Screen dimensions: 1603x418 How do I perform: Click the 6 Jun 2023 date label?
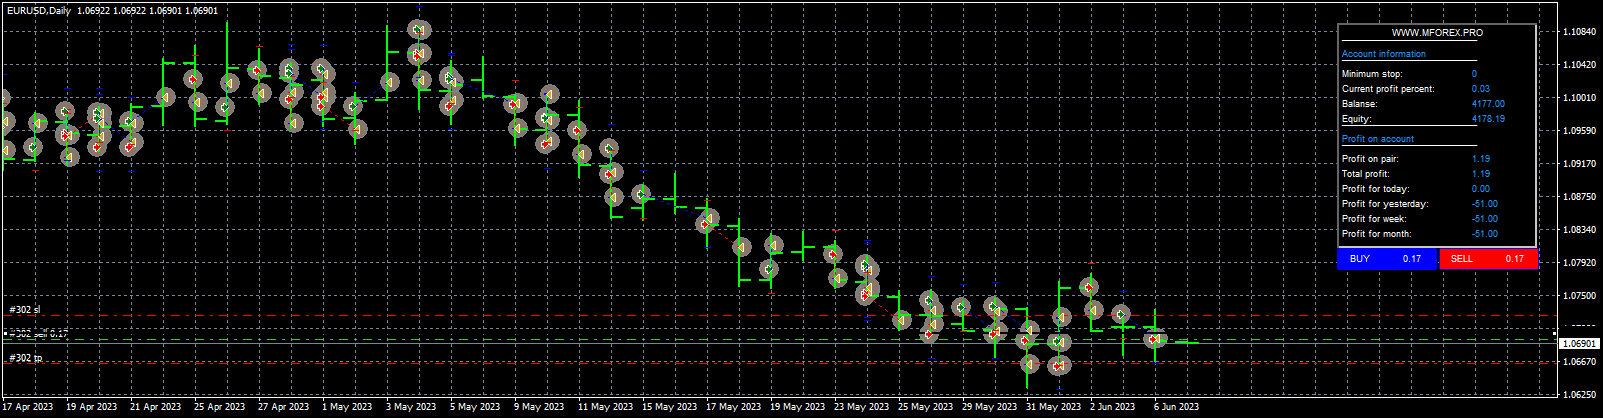(1176, 407)
